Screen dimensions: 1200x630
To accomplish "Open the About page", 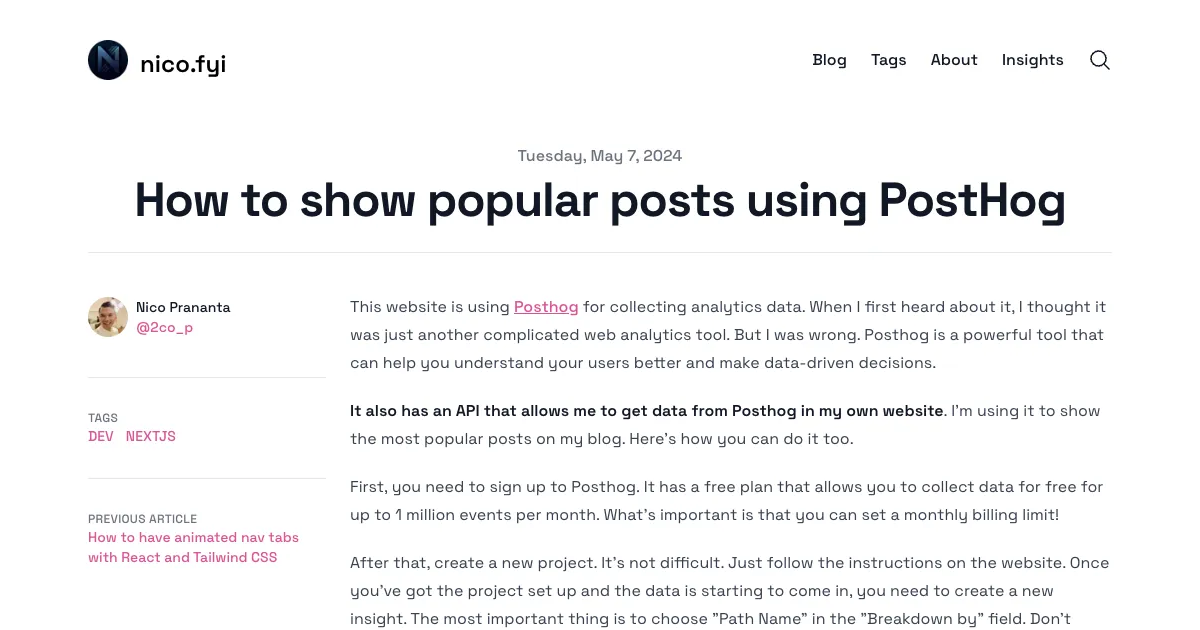I will click(954, 60).
